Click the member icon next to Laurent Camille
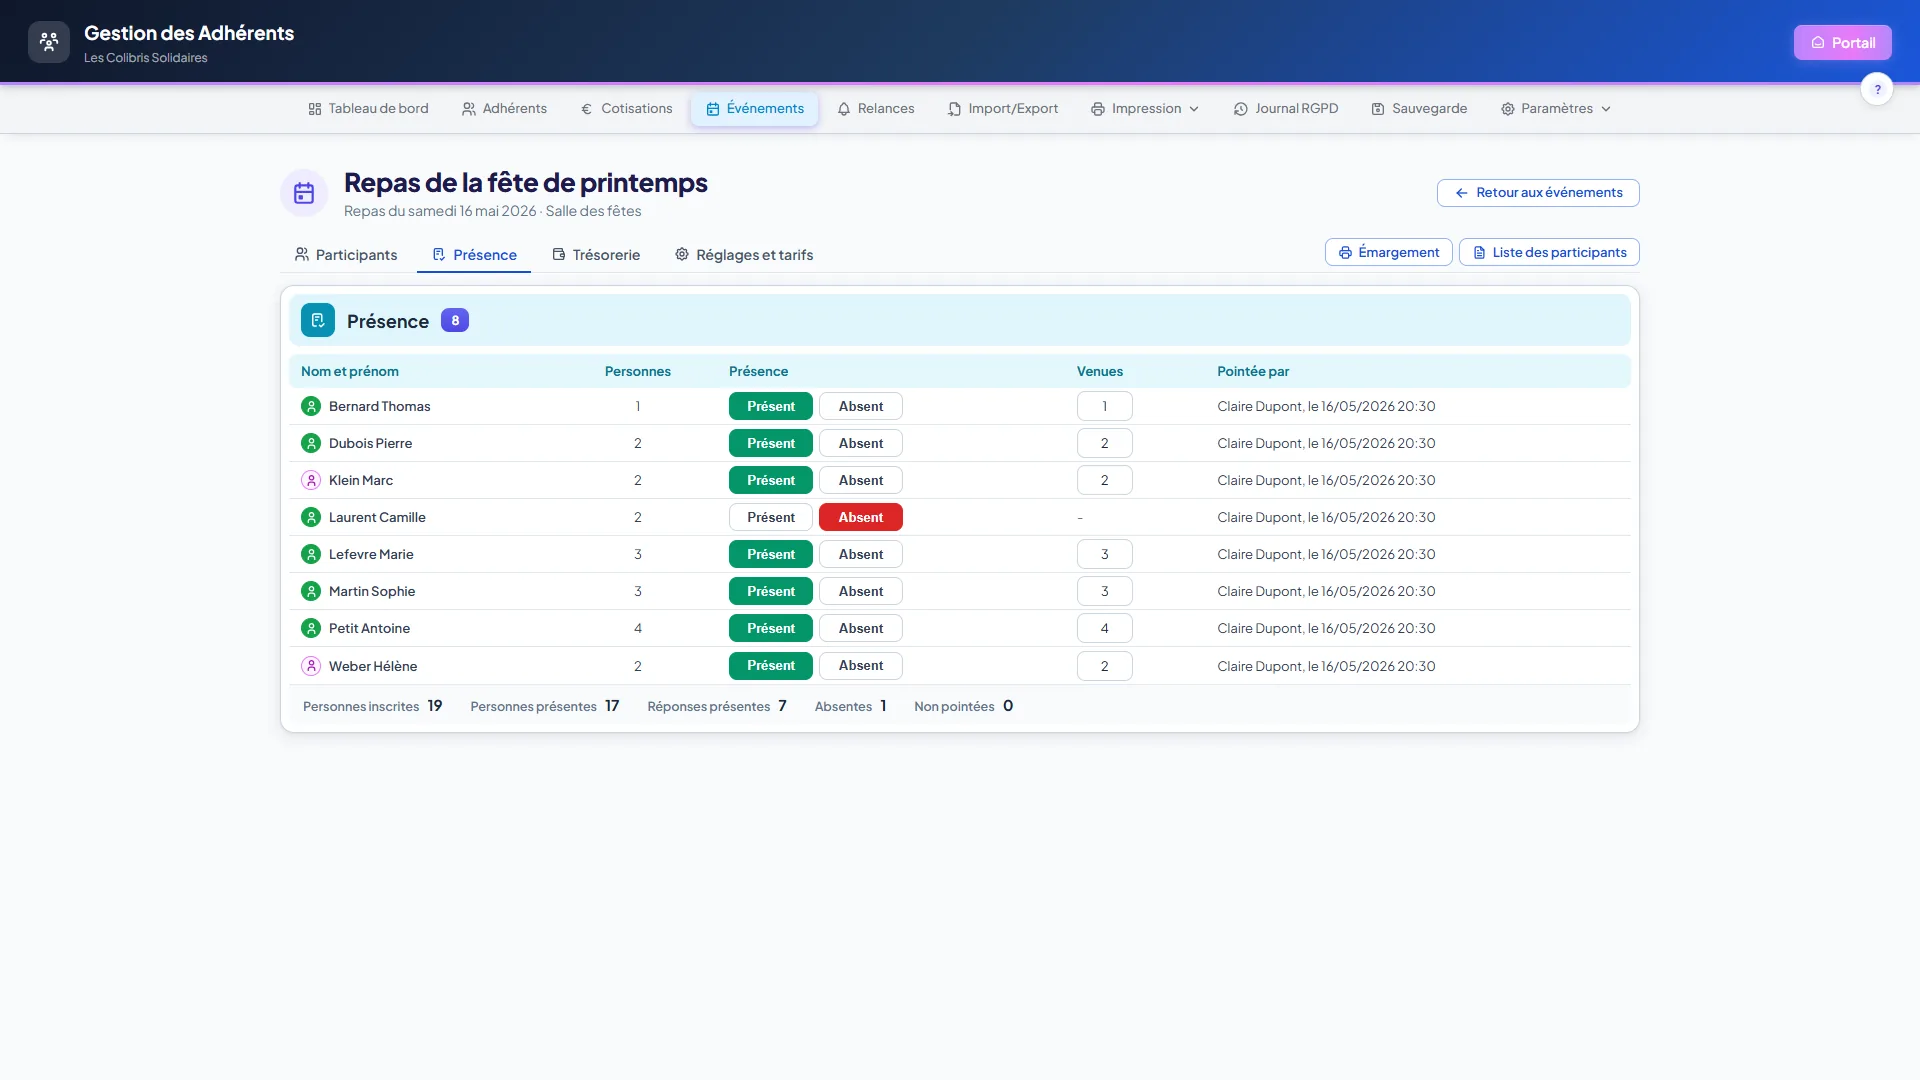Image resolution: width=1920 pixels, height=1080 pixels. tap(311, 517)
